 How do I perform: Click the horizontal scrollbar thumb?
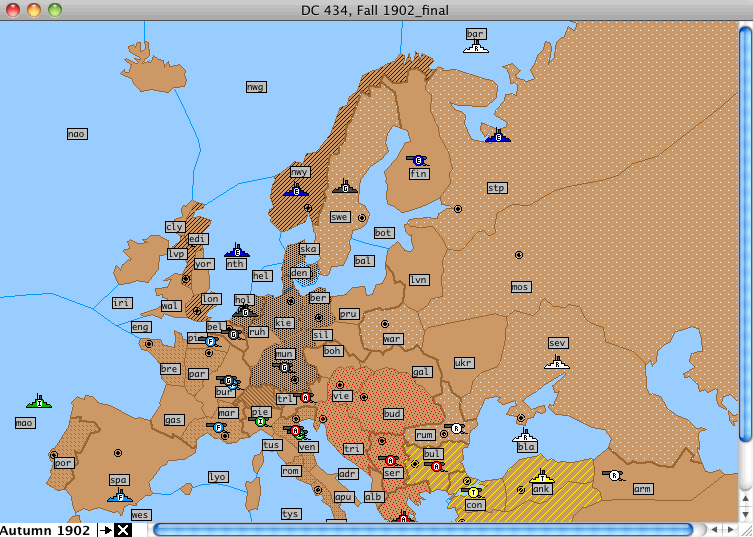tap(423, 530)
